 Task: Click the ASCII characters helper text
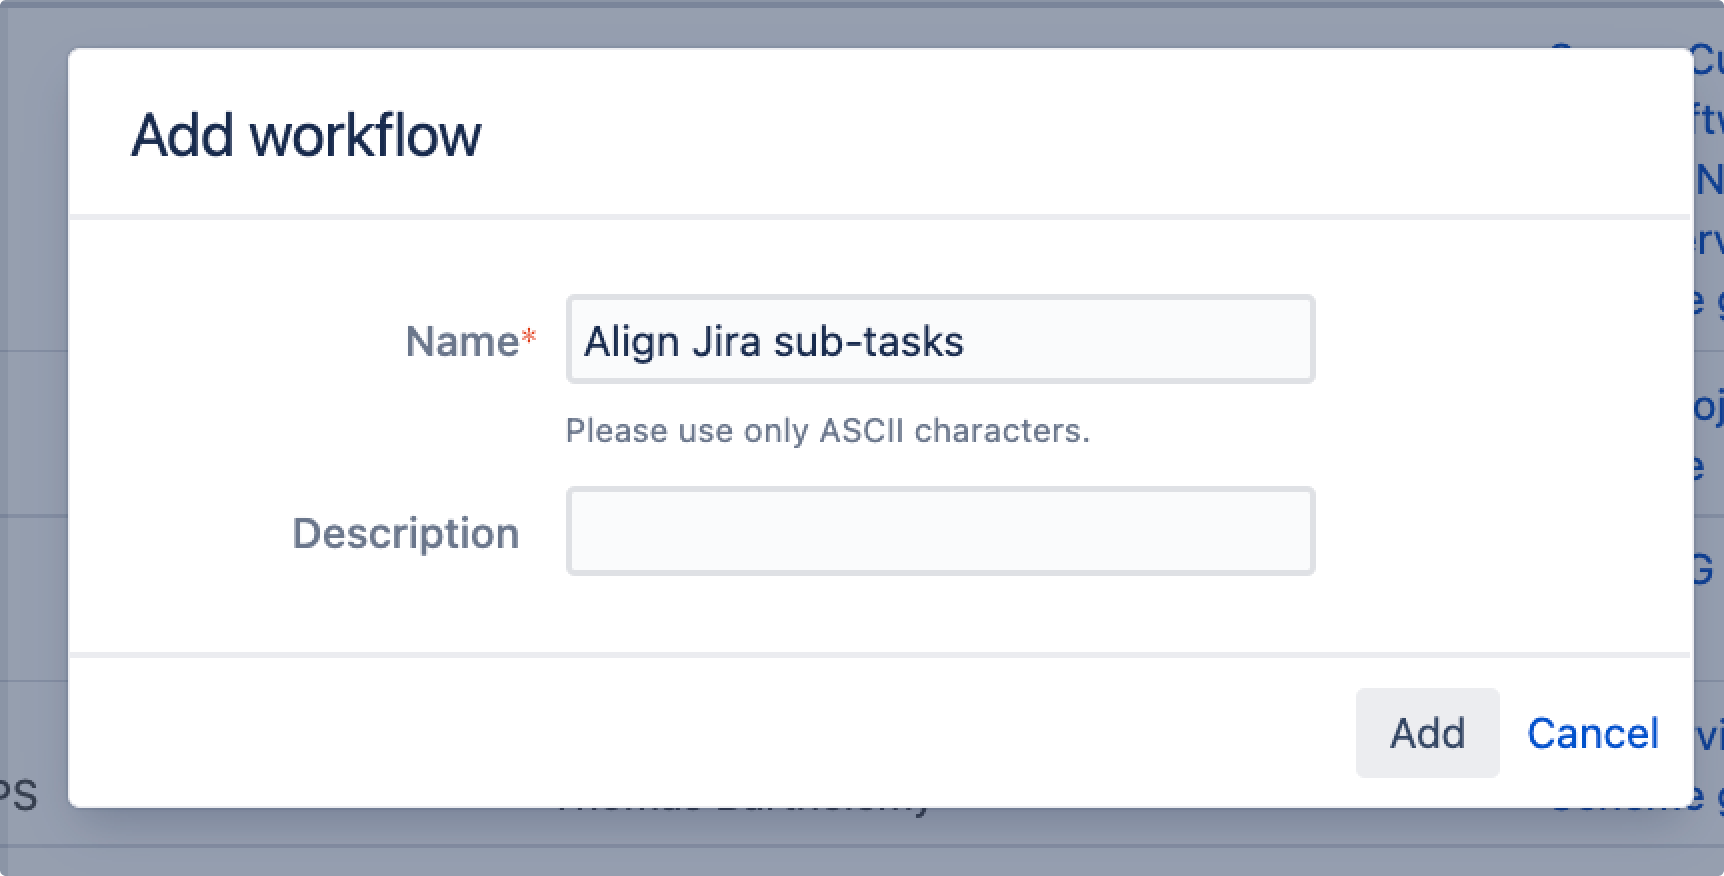coord(827,431)
